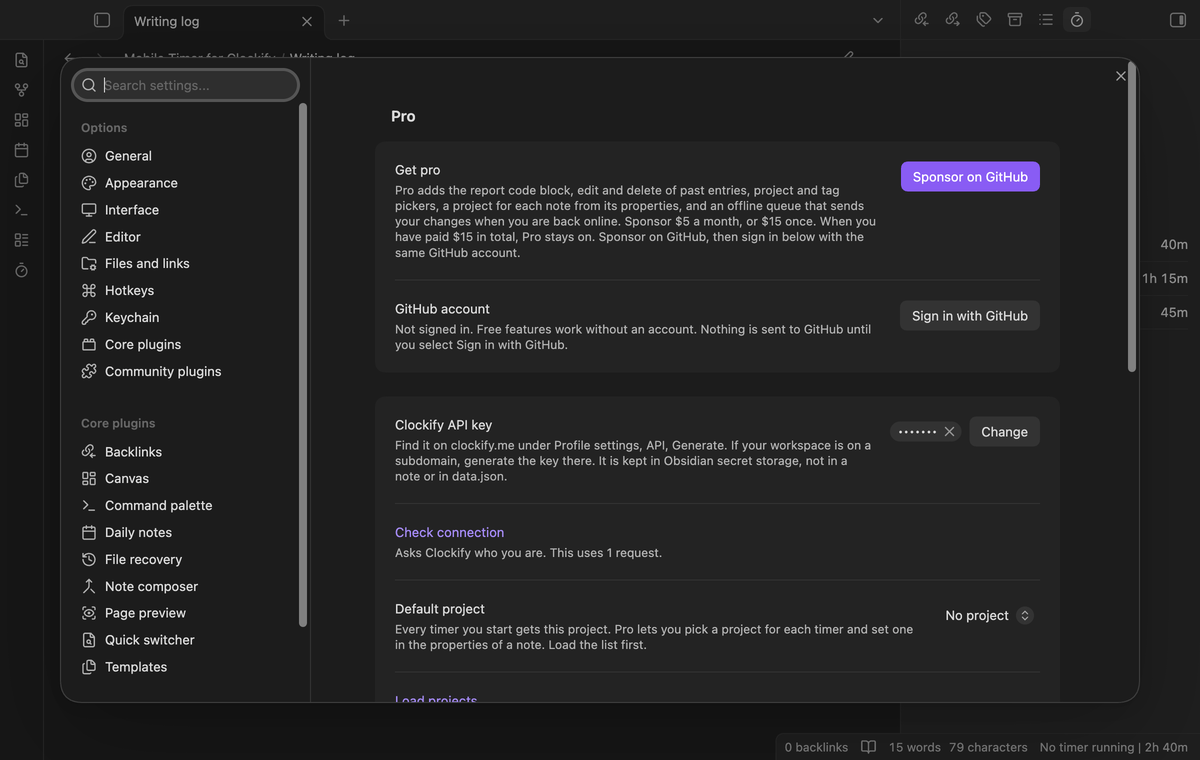Open the archive box panel icon
Screen dimensions: 1200x760
coord(1015,19)
